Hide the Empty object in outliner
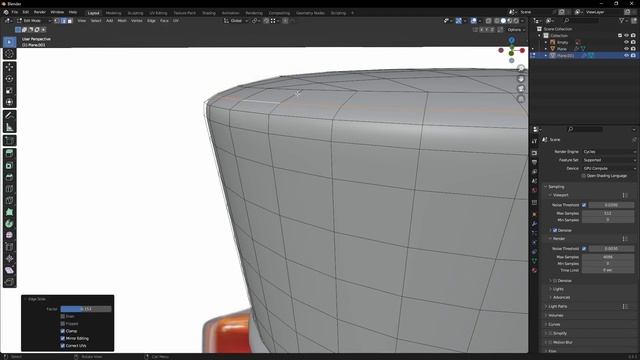The width and height of the screenshot is (640, 360). [x=626, y=42]
